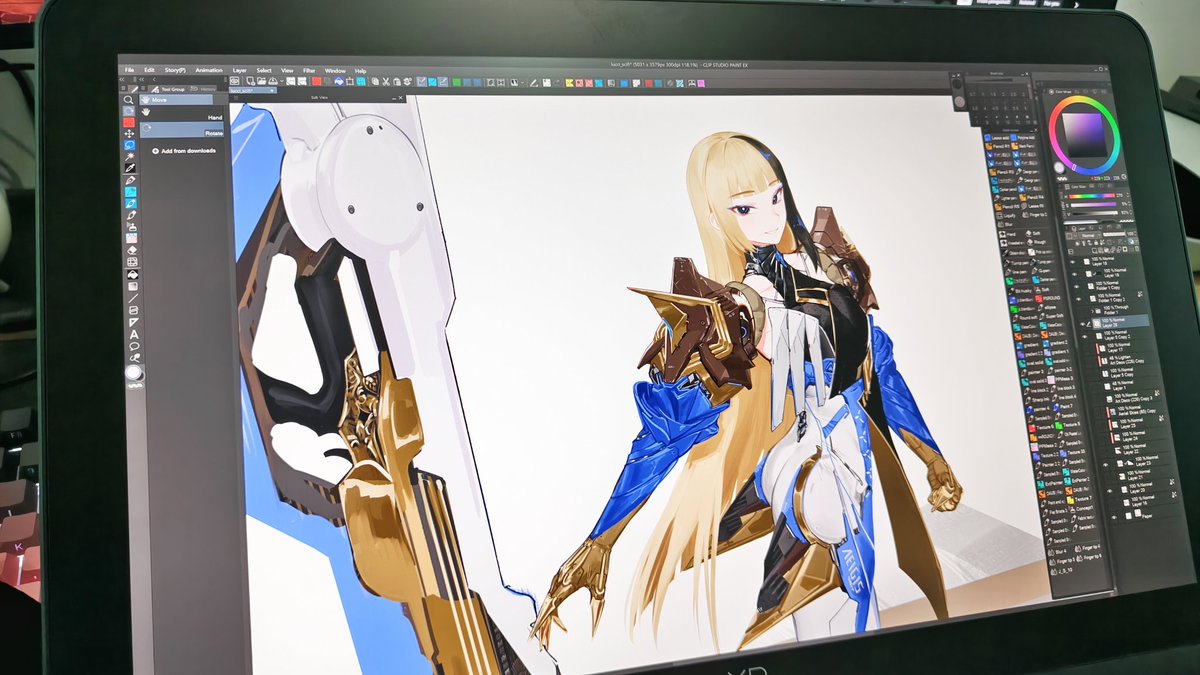Viewport: 1200px width, 675px height.
Task: Toggle visibility of Folder 1 Copy 2
Action: (x=1079, y=299)
